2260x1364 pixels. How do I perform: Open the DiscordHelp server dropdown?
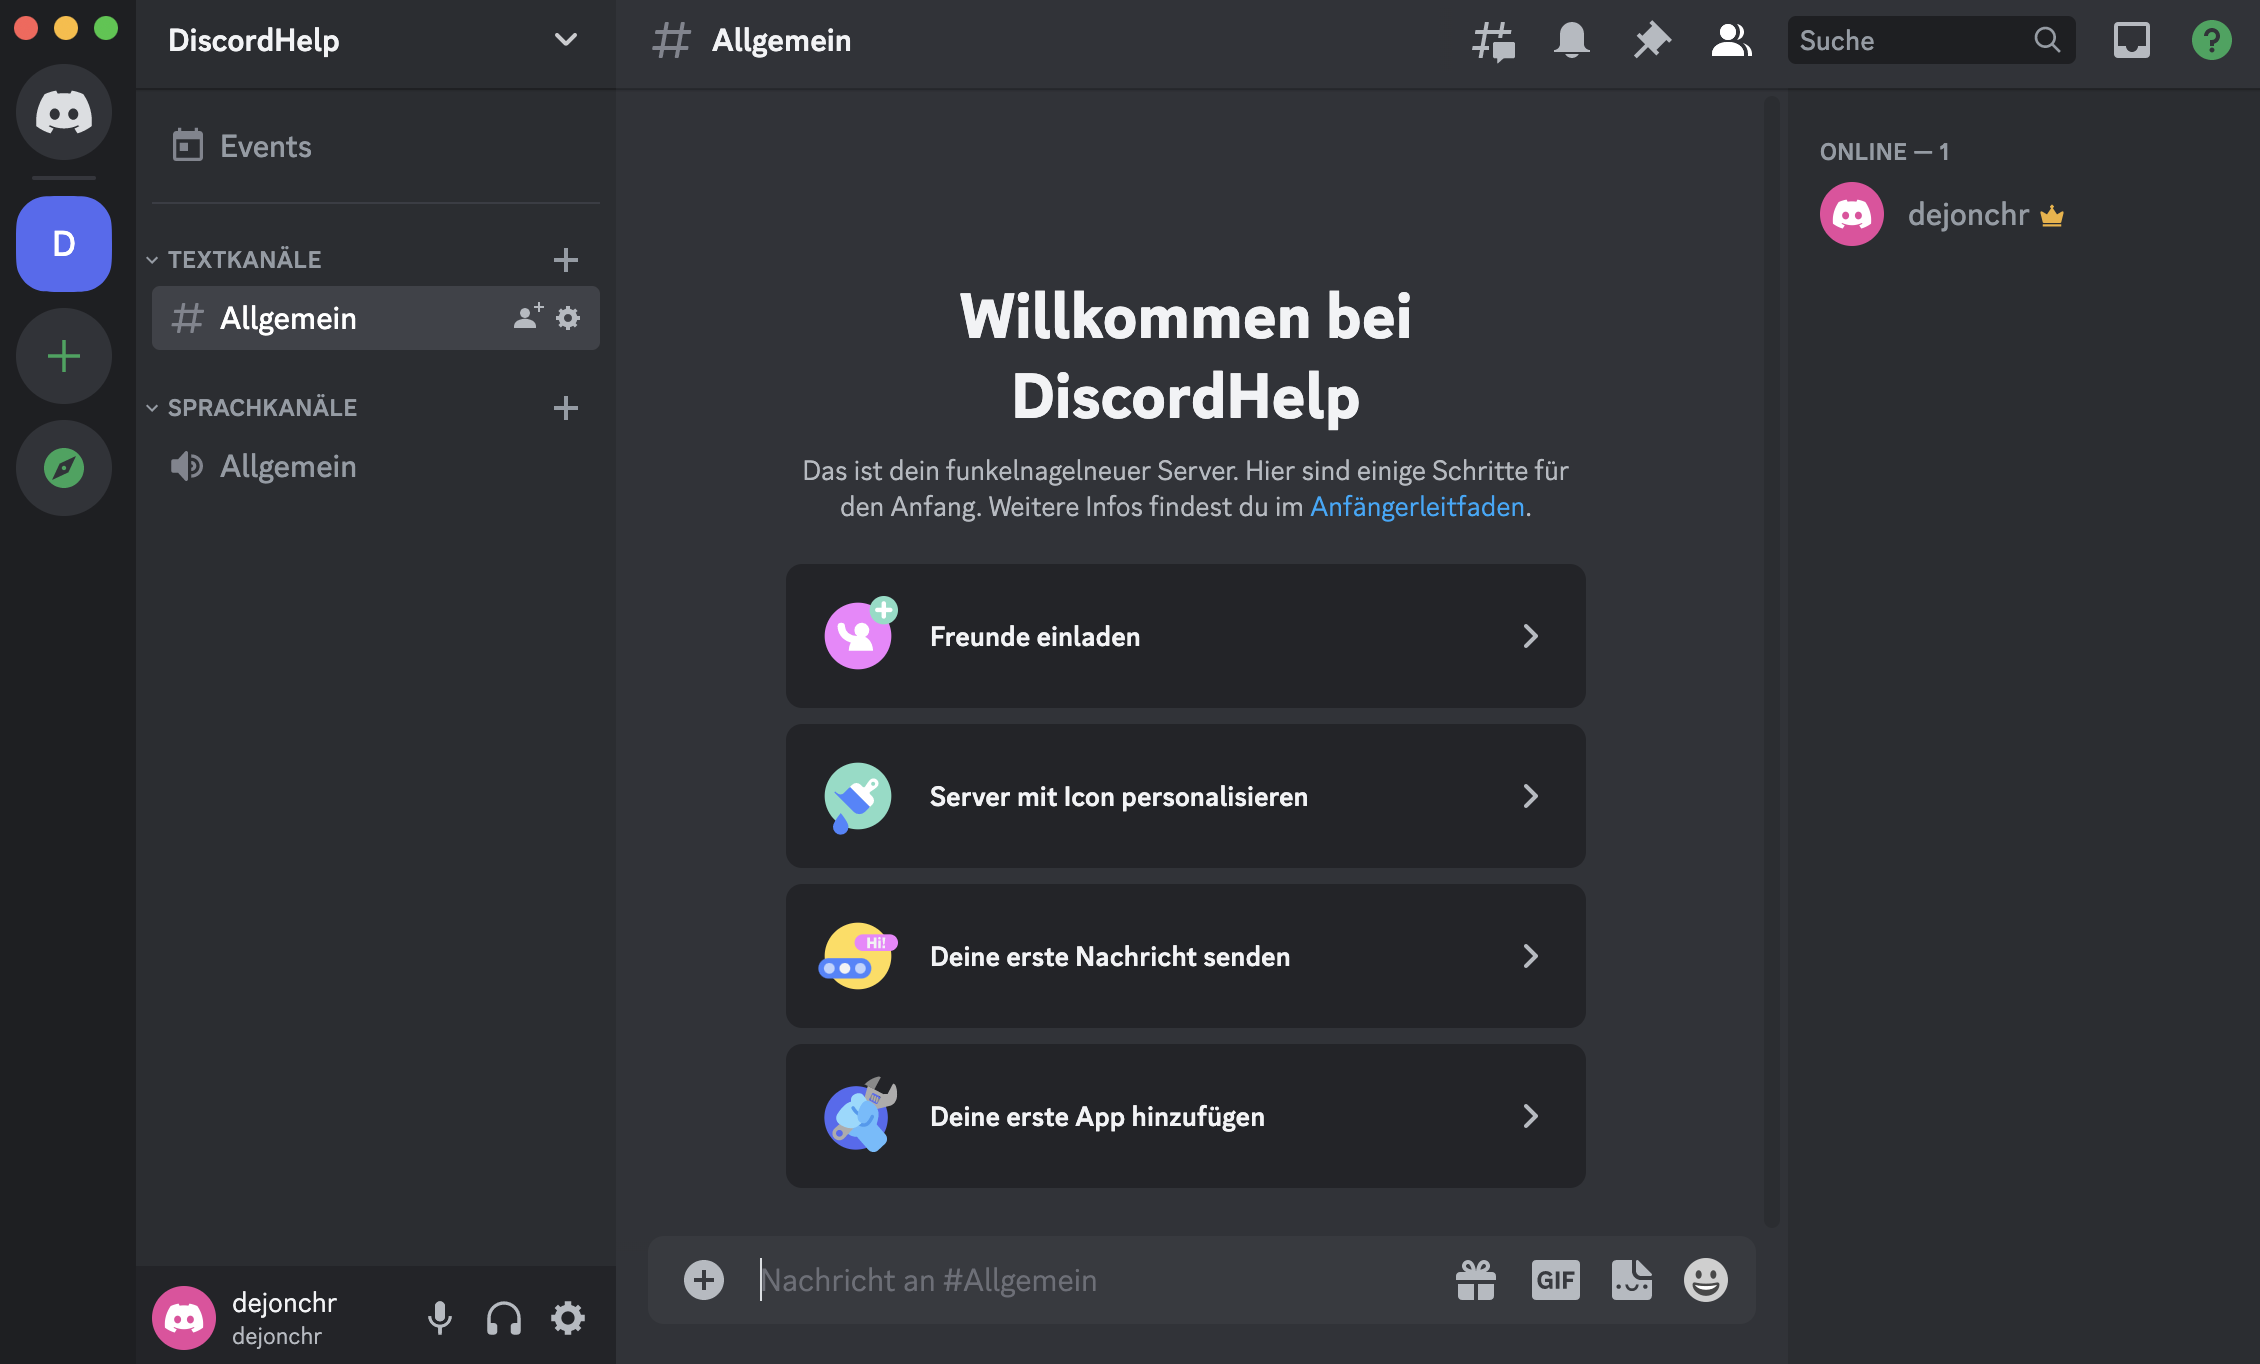click(565, 40)
